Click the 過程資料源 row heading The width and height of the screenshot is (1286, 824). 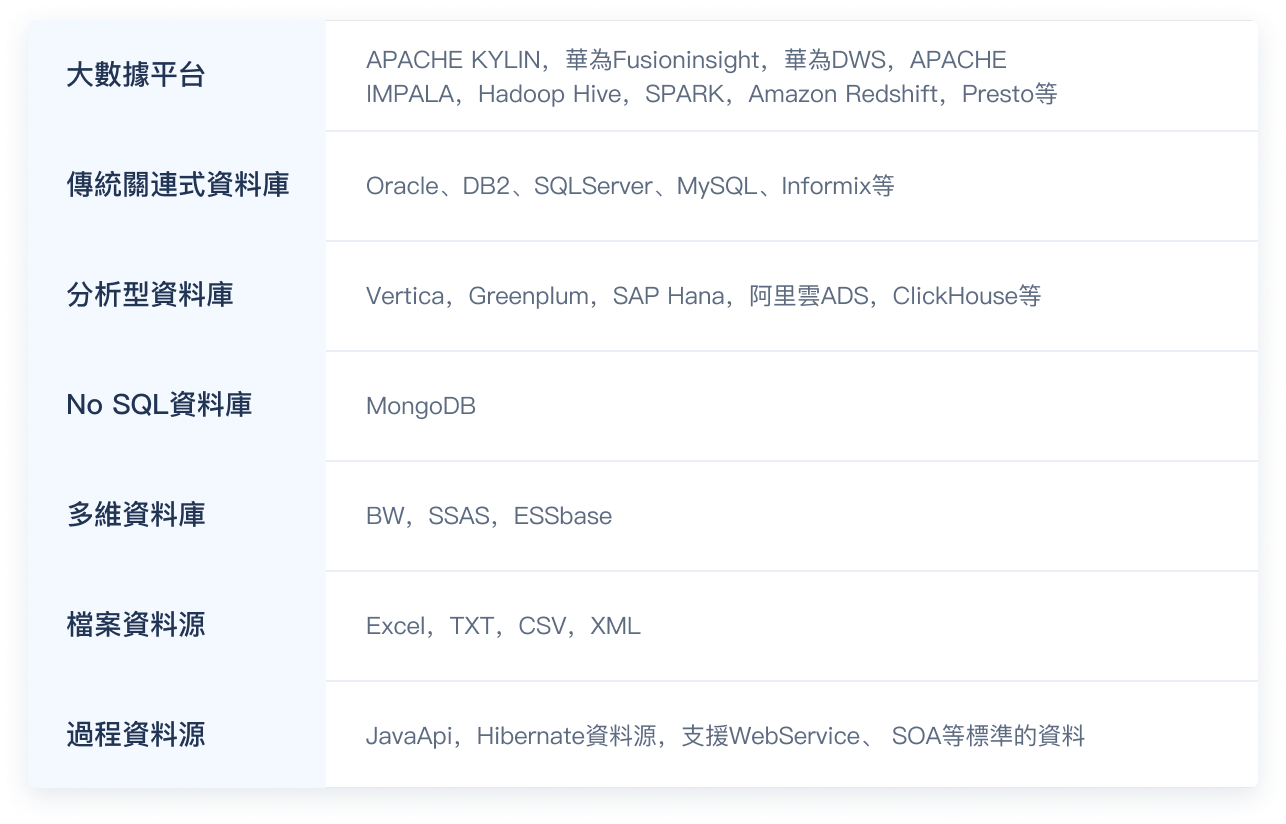[135, 736]
